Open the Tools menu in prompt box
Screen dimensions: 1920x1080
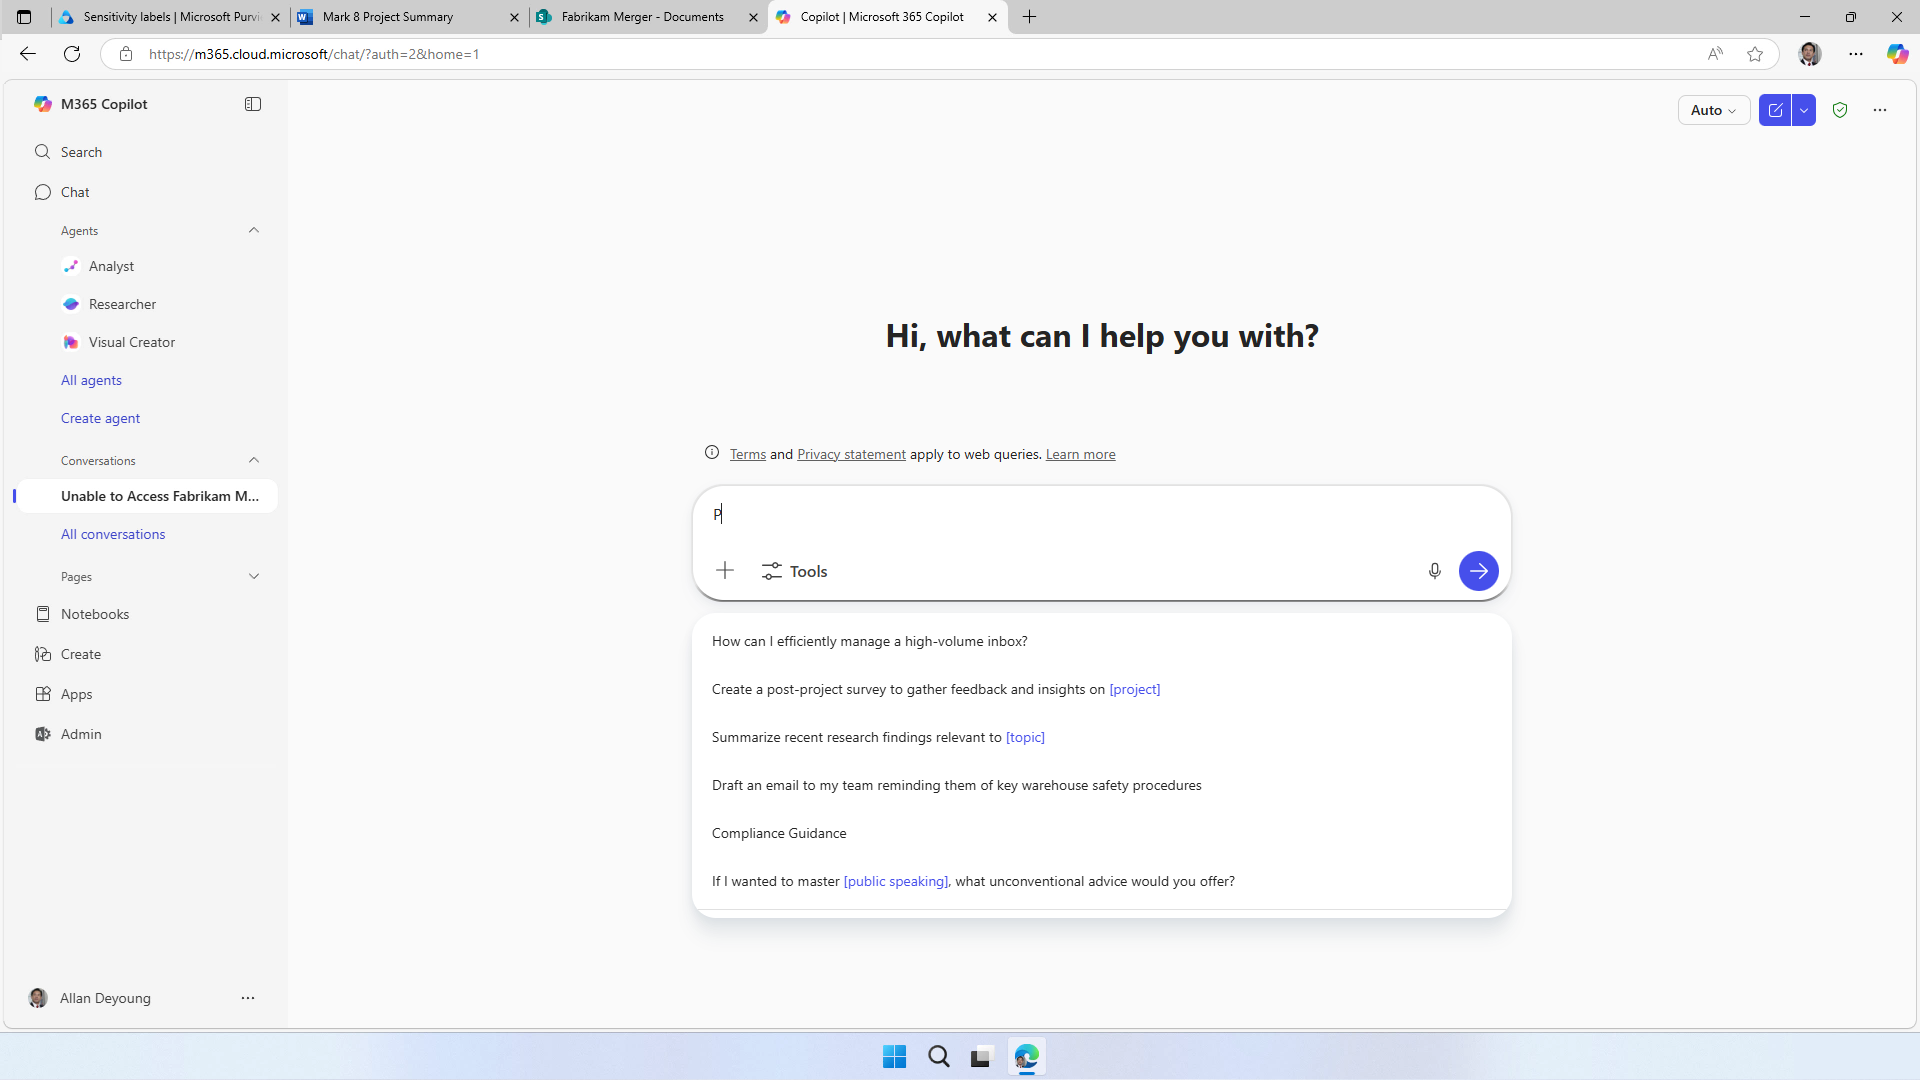[x=795, y=571]
